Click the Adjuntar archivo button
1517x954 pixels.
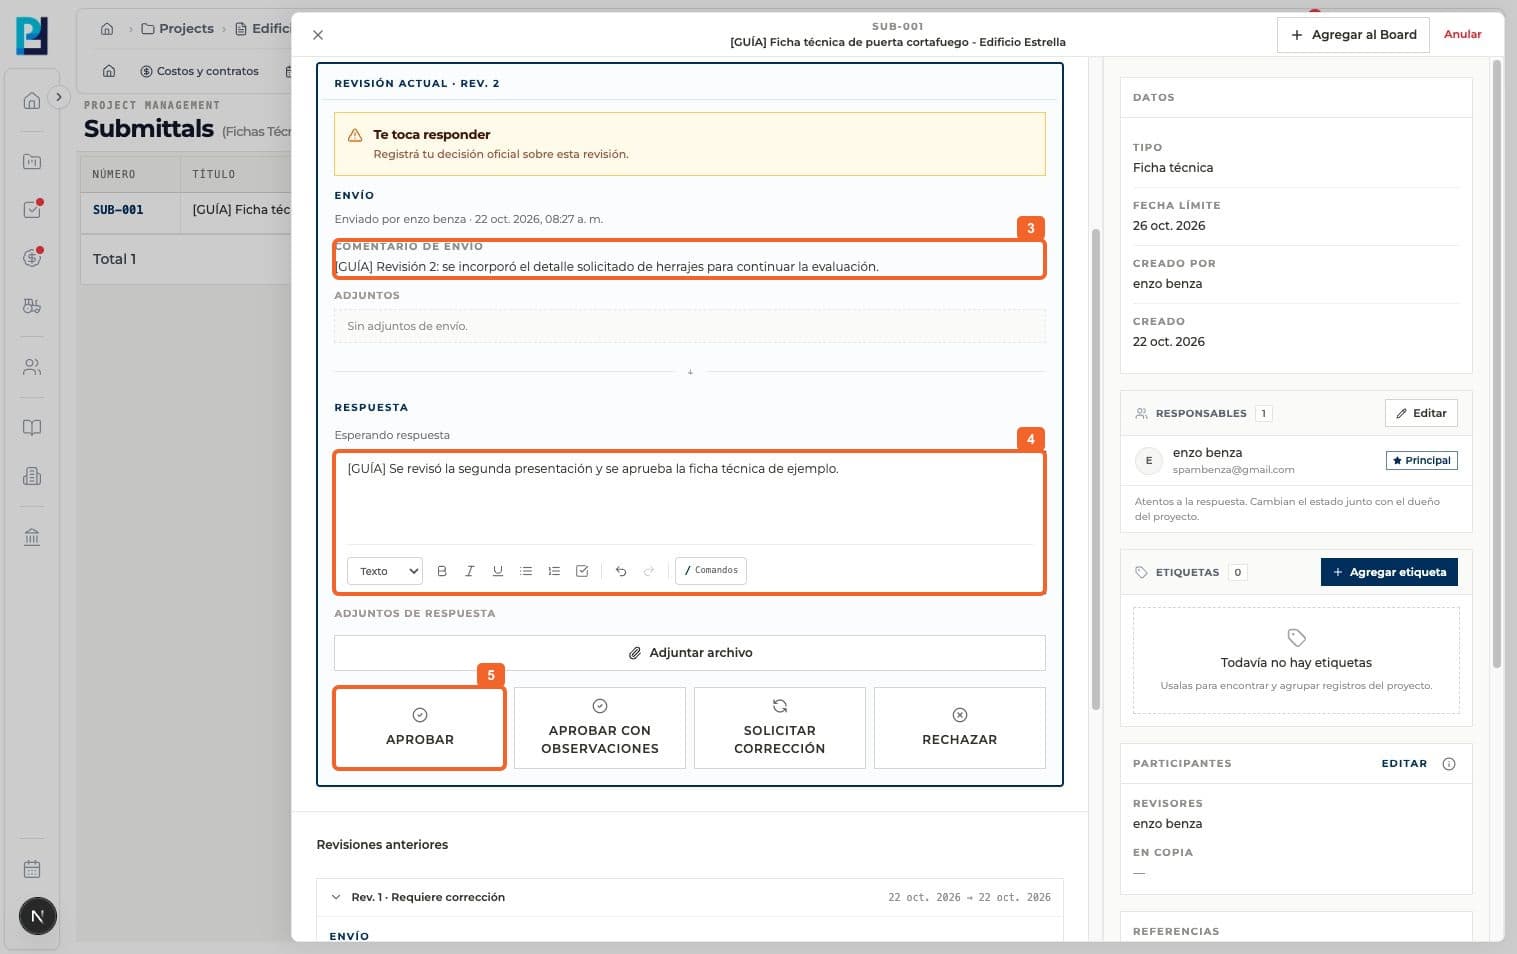(x=690, y=653)
